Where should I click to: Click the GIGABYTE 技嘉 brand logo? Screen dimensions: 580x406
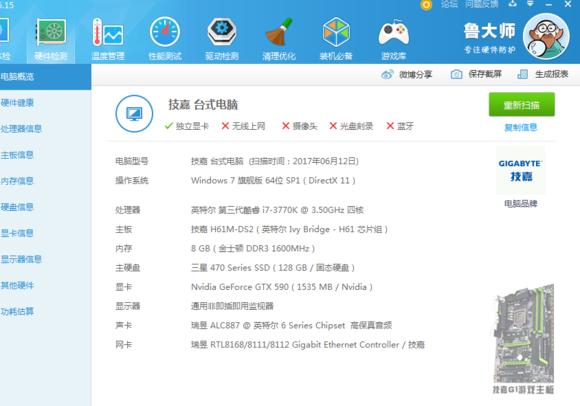(x=520, y=170)
